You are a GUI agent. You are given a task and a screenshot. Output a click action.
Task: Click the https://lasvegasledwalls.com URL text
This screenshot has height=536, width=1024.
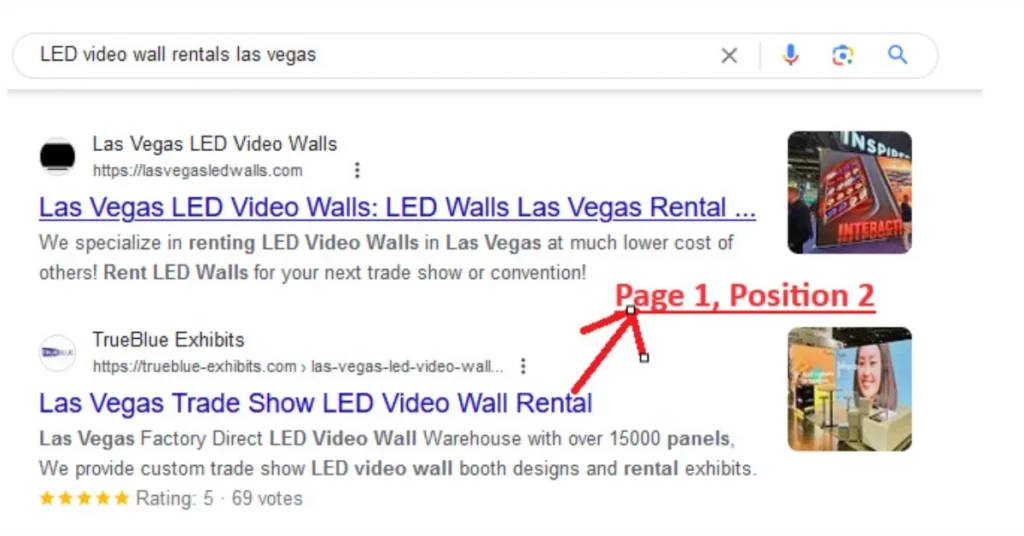pos(197,170)
